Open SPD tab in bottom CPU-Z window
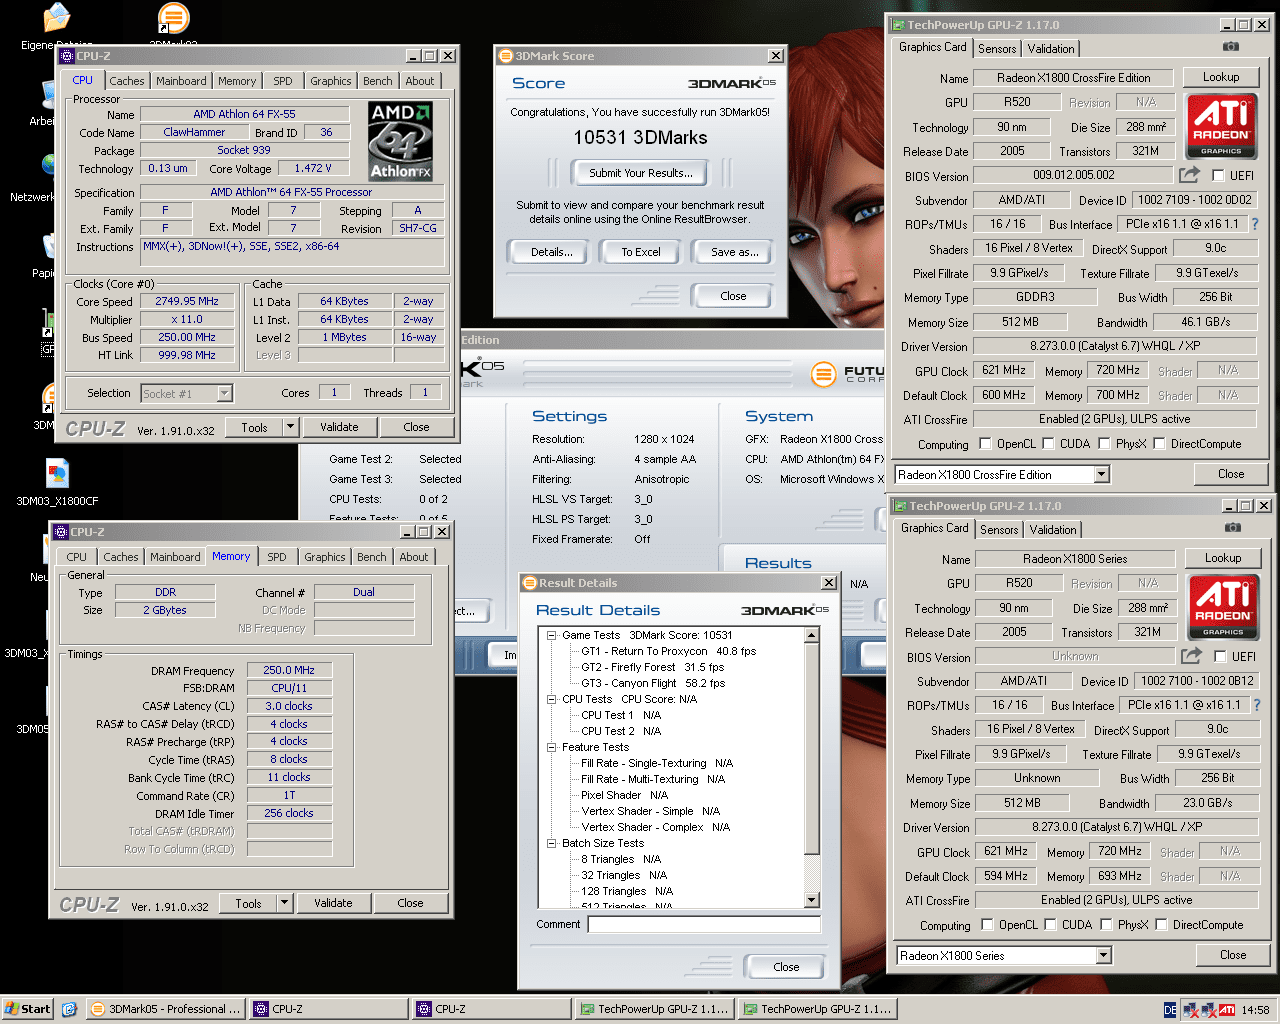Viewport: 1280px width, 1024px height. pyautogui.click(x=277, y=557)
